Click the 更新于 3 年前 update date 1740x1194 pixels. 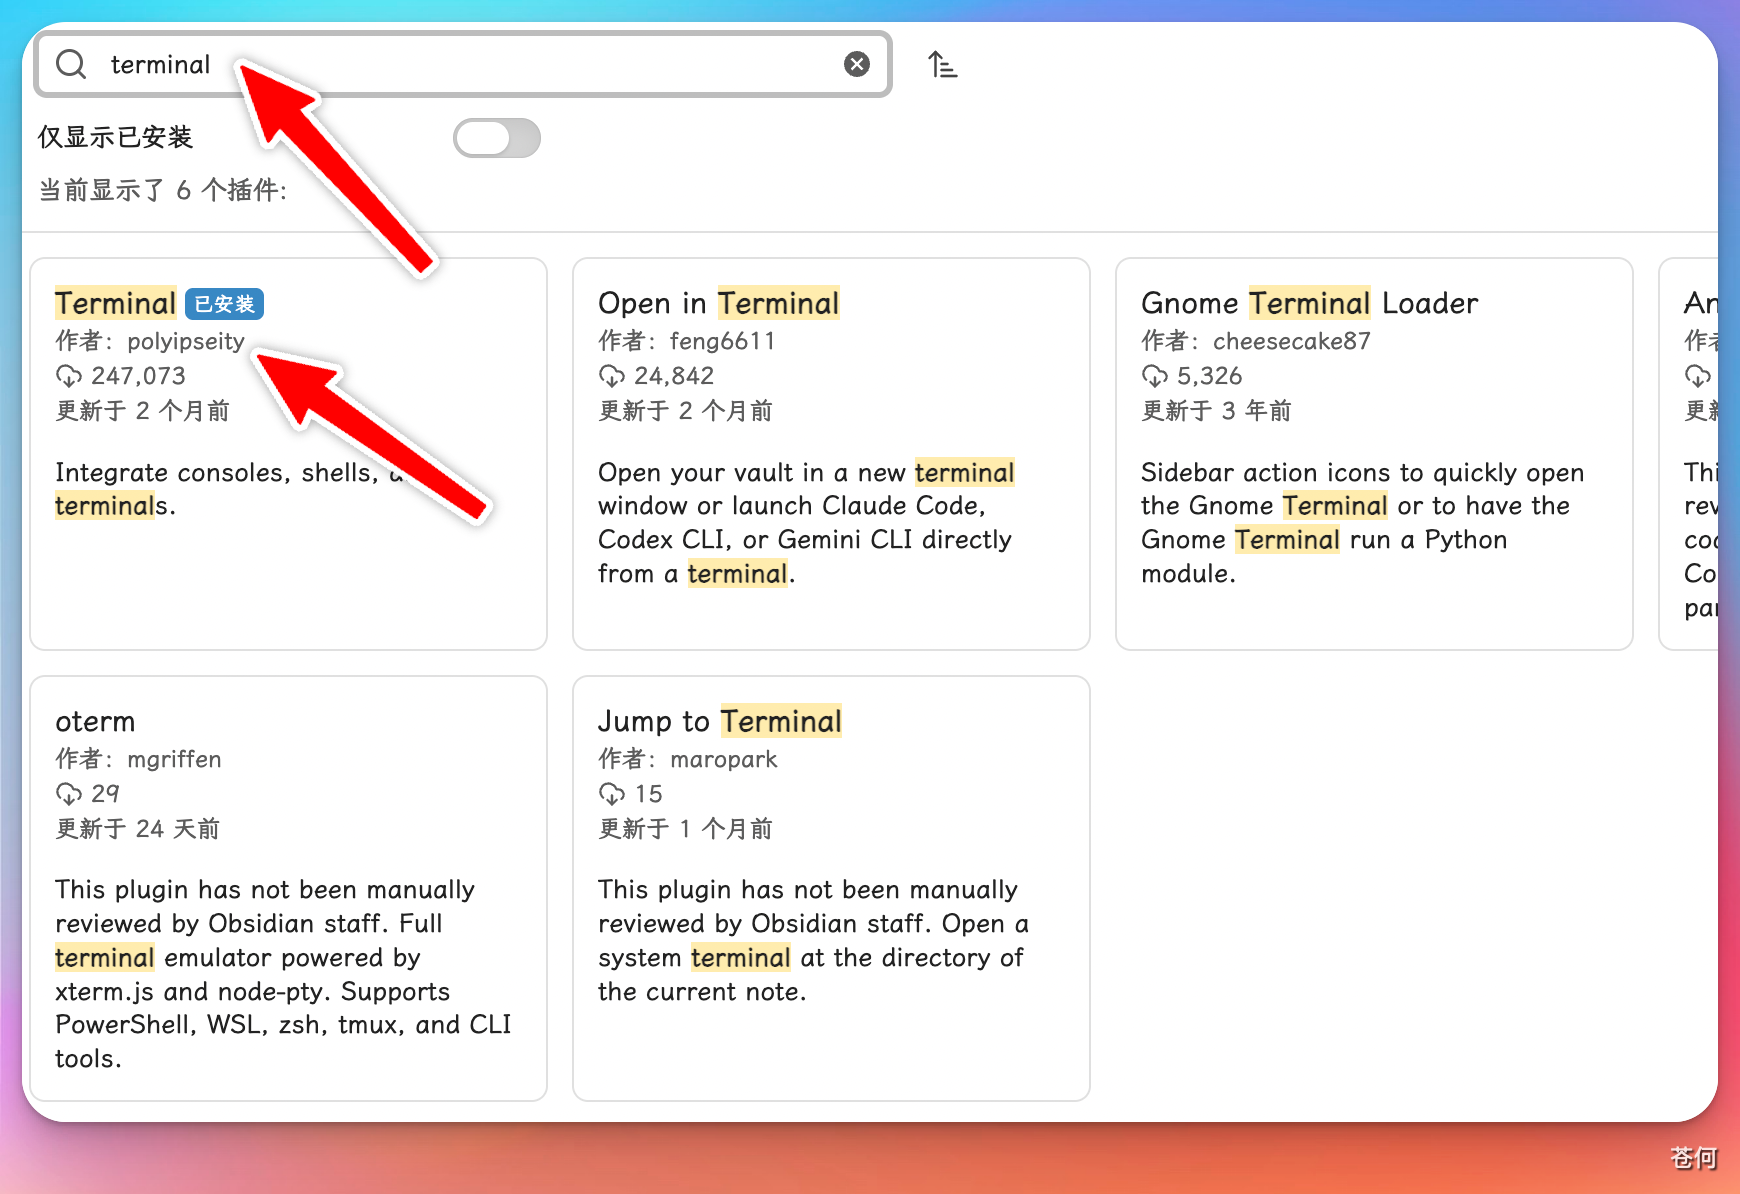[x=1217, y=411]
